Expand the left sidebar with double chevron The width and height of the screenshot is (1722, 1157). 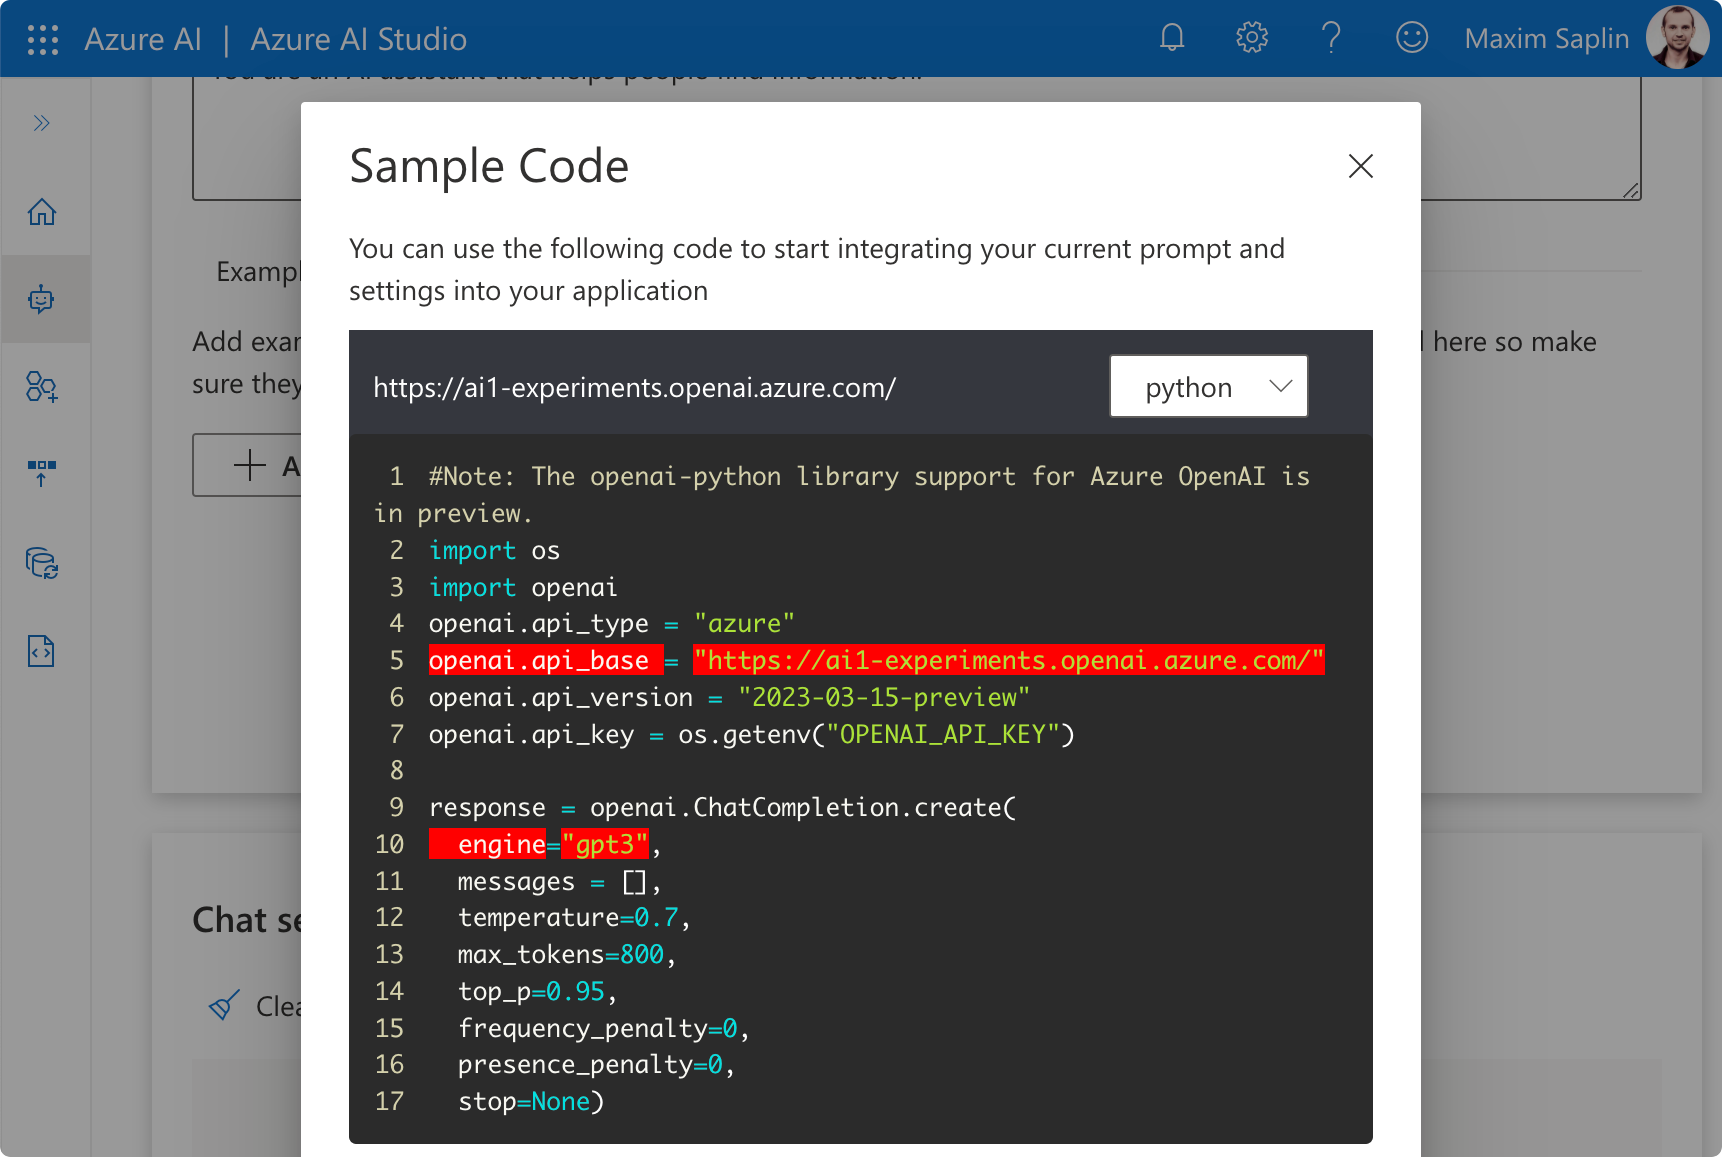pos(41,123)
